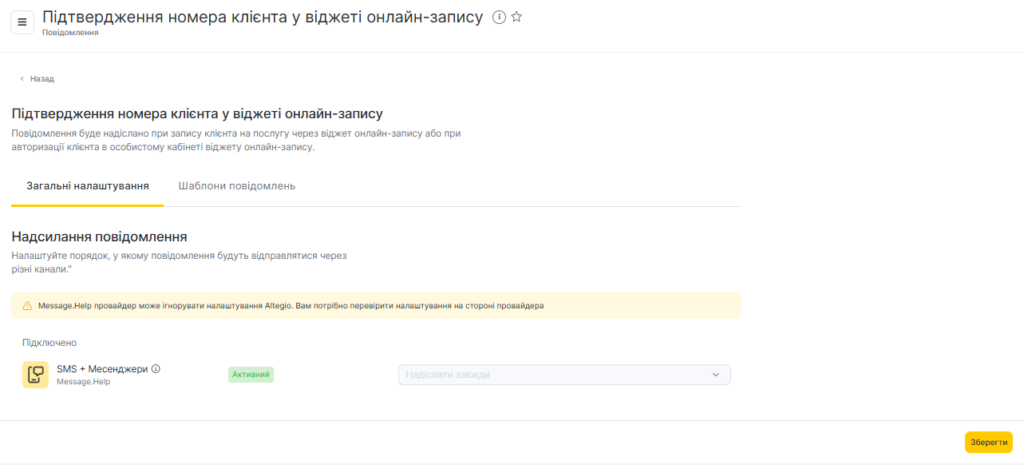1024x465 pixels.
Task: Click the SMS + Месенджери channel name
Action: pyautogui.click(x=102, y=369)
